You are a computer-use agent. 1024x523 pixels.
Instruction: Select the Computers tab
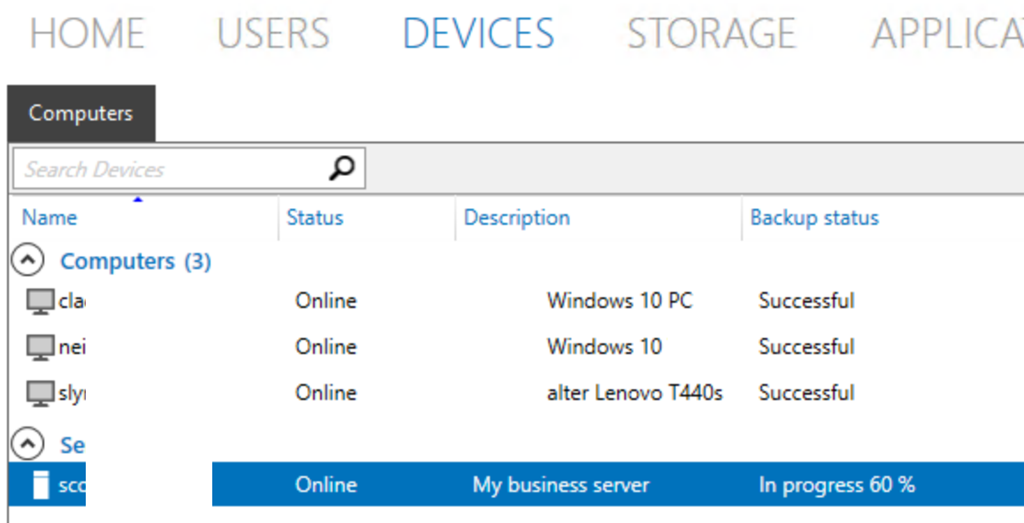(x=81, y=113)
